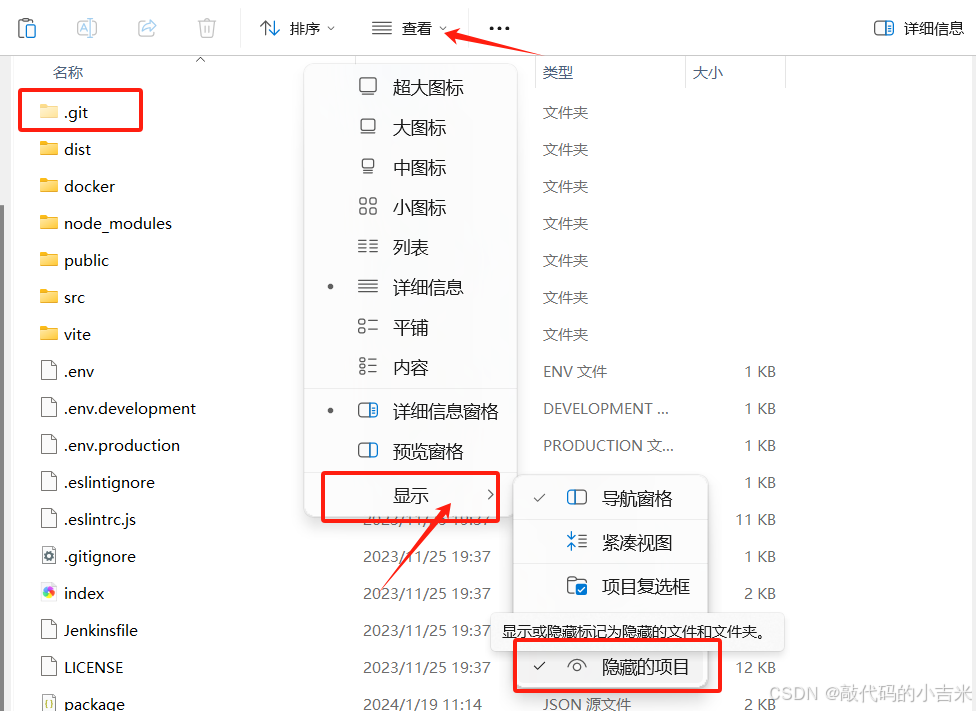This screenshot has width=976, height=711.
Task: Select 详细信息 details view in menu
Action: (410, 287)
